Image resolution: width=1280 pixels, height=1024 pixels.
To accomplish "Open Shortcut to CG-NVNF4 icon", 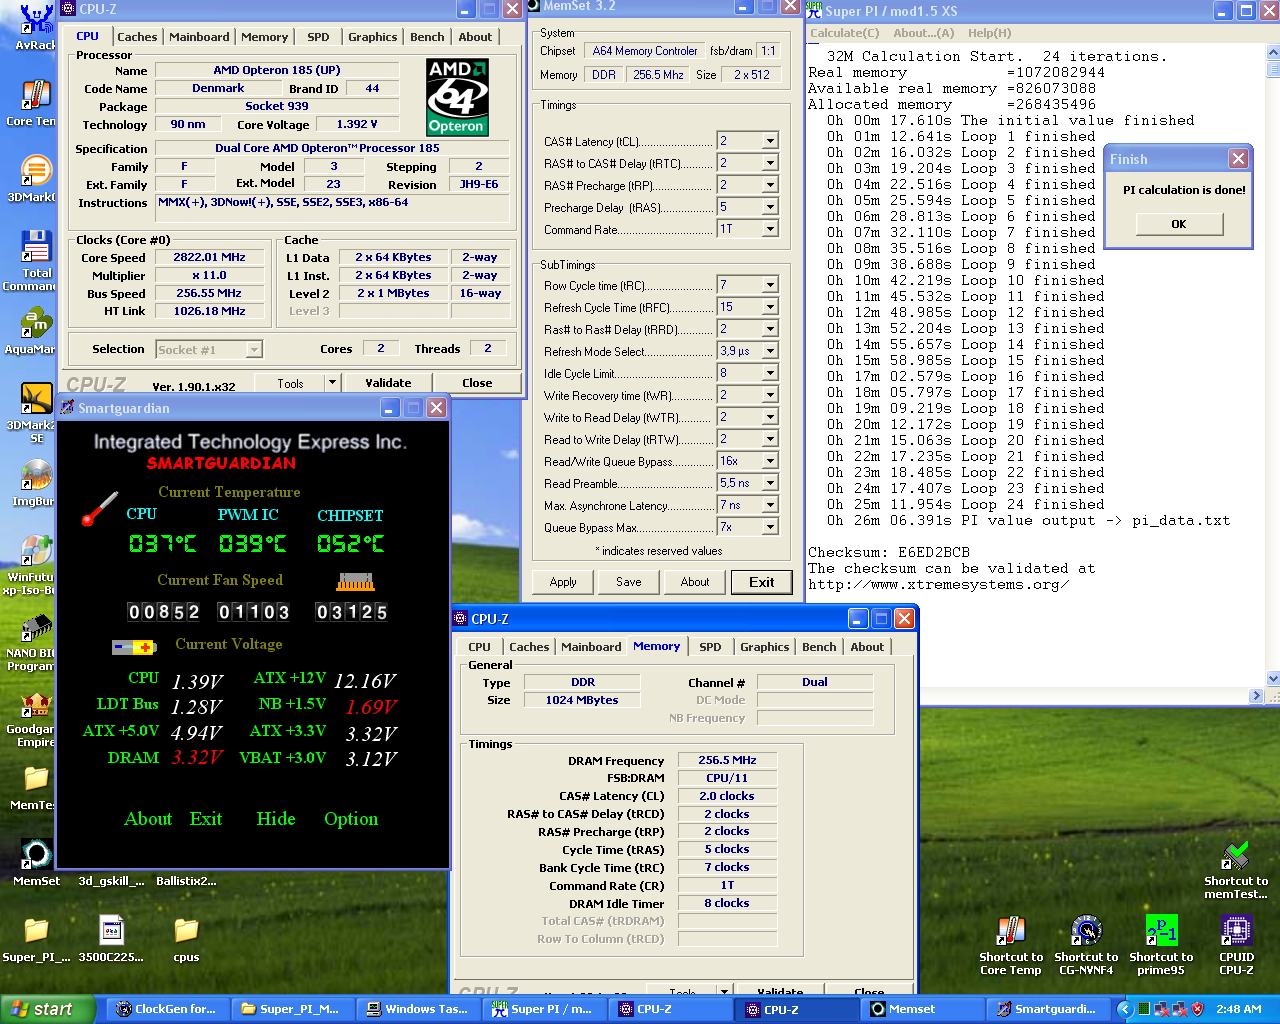I will [x=1086, y=932].
